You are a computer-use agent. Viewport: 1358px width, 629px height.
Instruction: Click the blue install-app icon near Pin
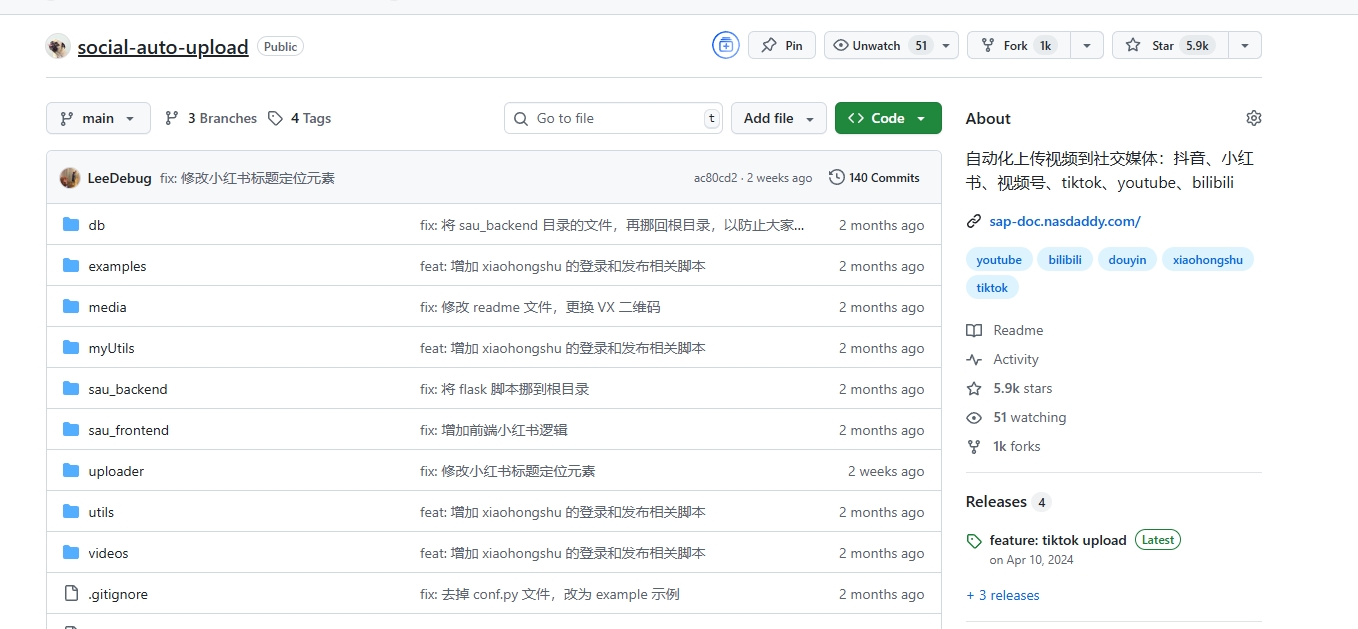(x=725, y=45)
